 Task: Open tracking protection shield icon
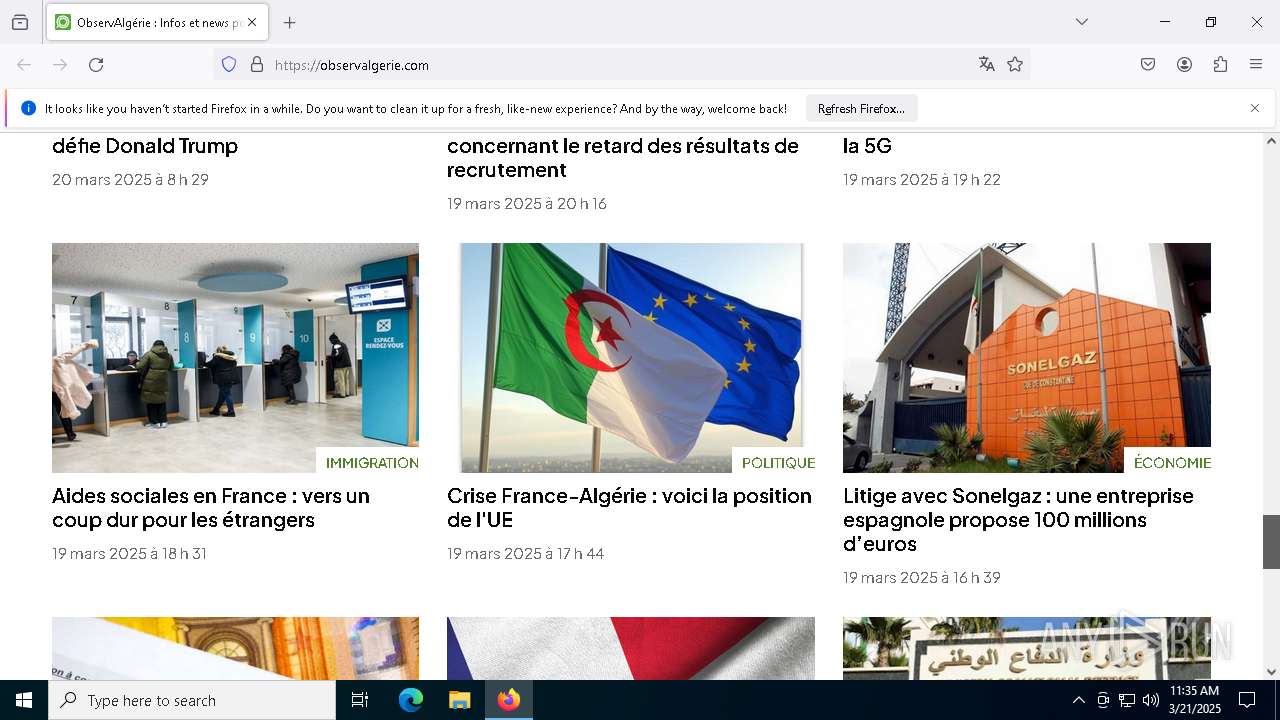point(229,65)
